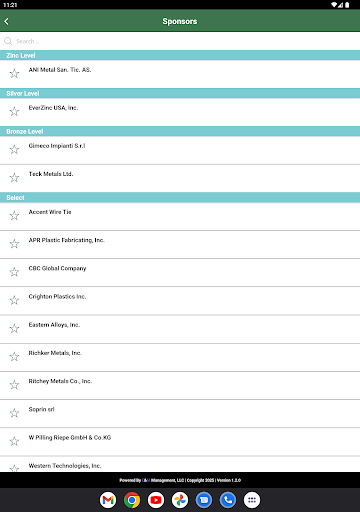Select Ritchey Metals Co., Inc. entry
Screen dimensions: 360x512
(x=180, y=385)
